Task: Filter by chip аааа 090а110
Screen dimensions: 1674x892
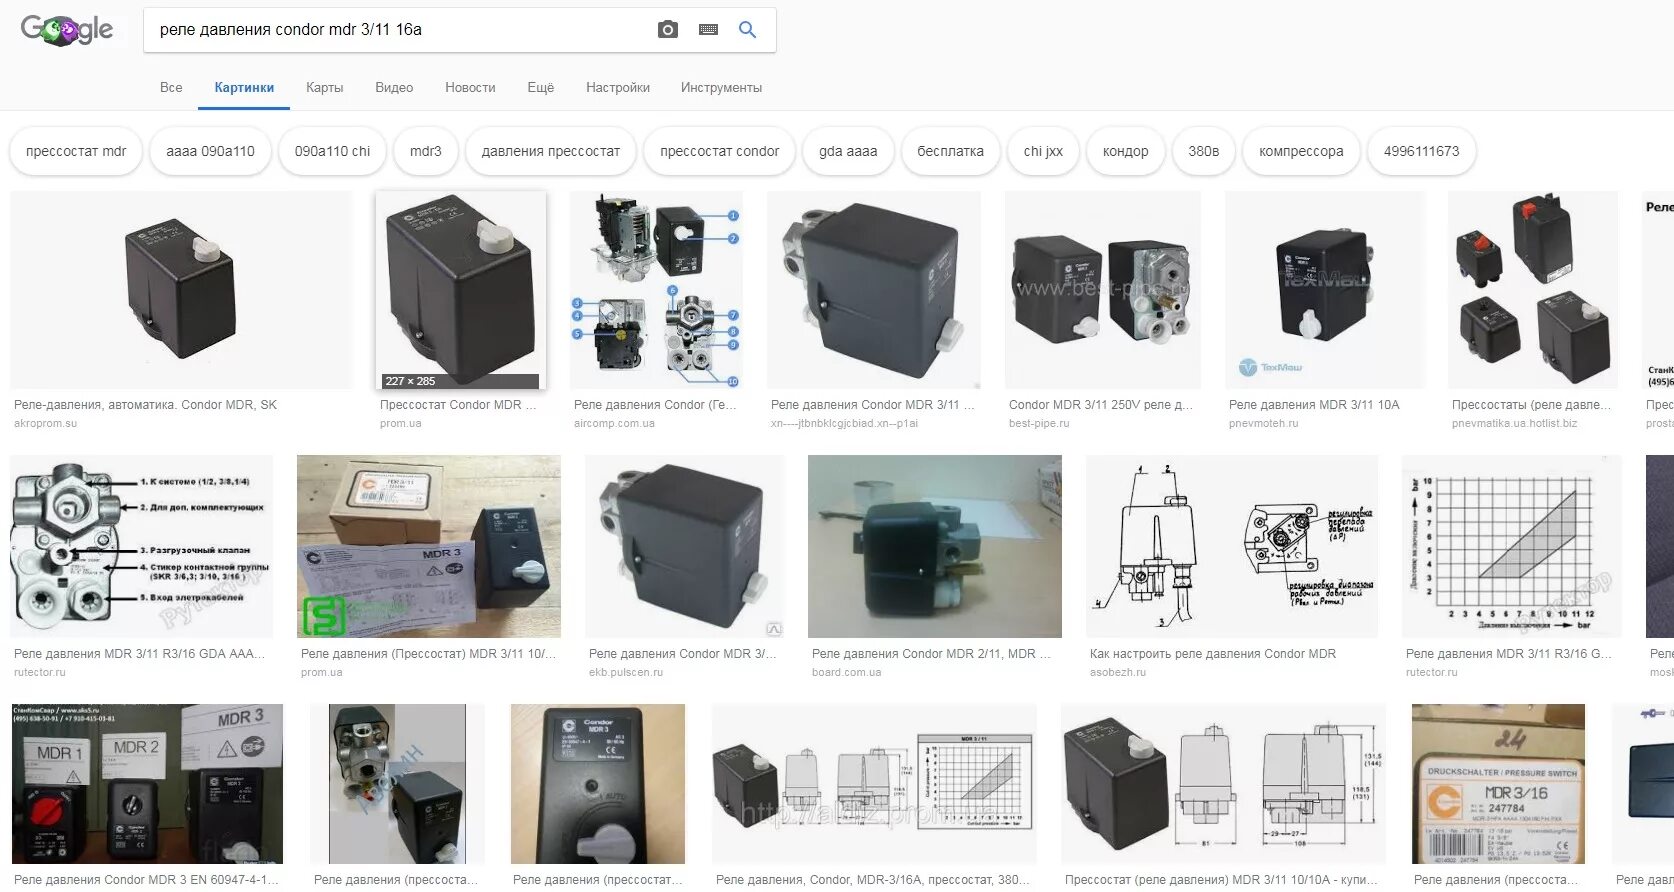Action: point(210,151)
